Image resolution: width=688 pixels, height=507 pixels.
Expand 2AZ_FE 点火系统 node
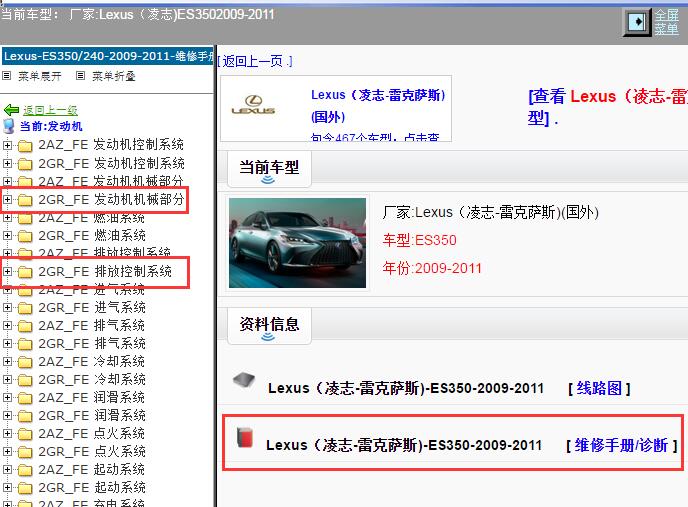(7, 433)
